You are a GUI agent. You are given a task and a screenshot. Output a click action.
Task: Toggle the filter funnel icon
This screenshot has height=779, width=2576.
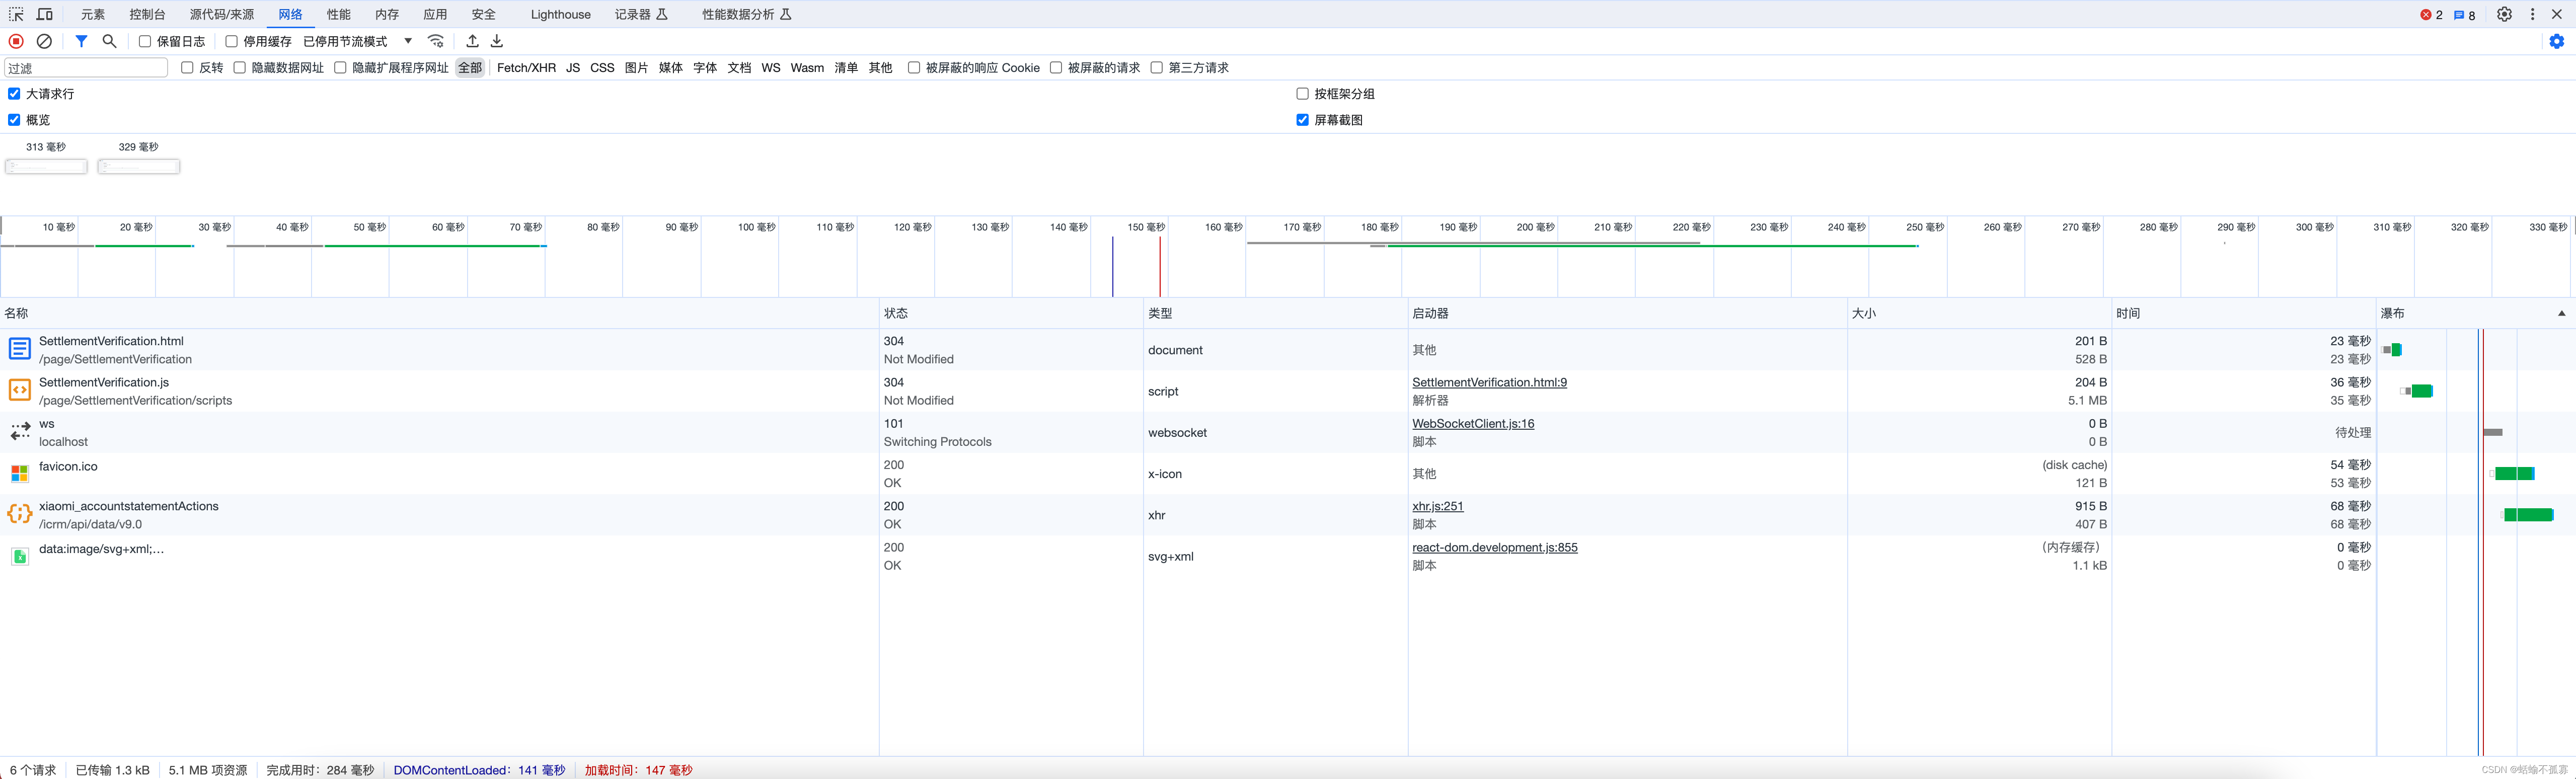coord(81,41)
